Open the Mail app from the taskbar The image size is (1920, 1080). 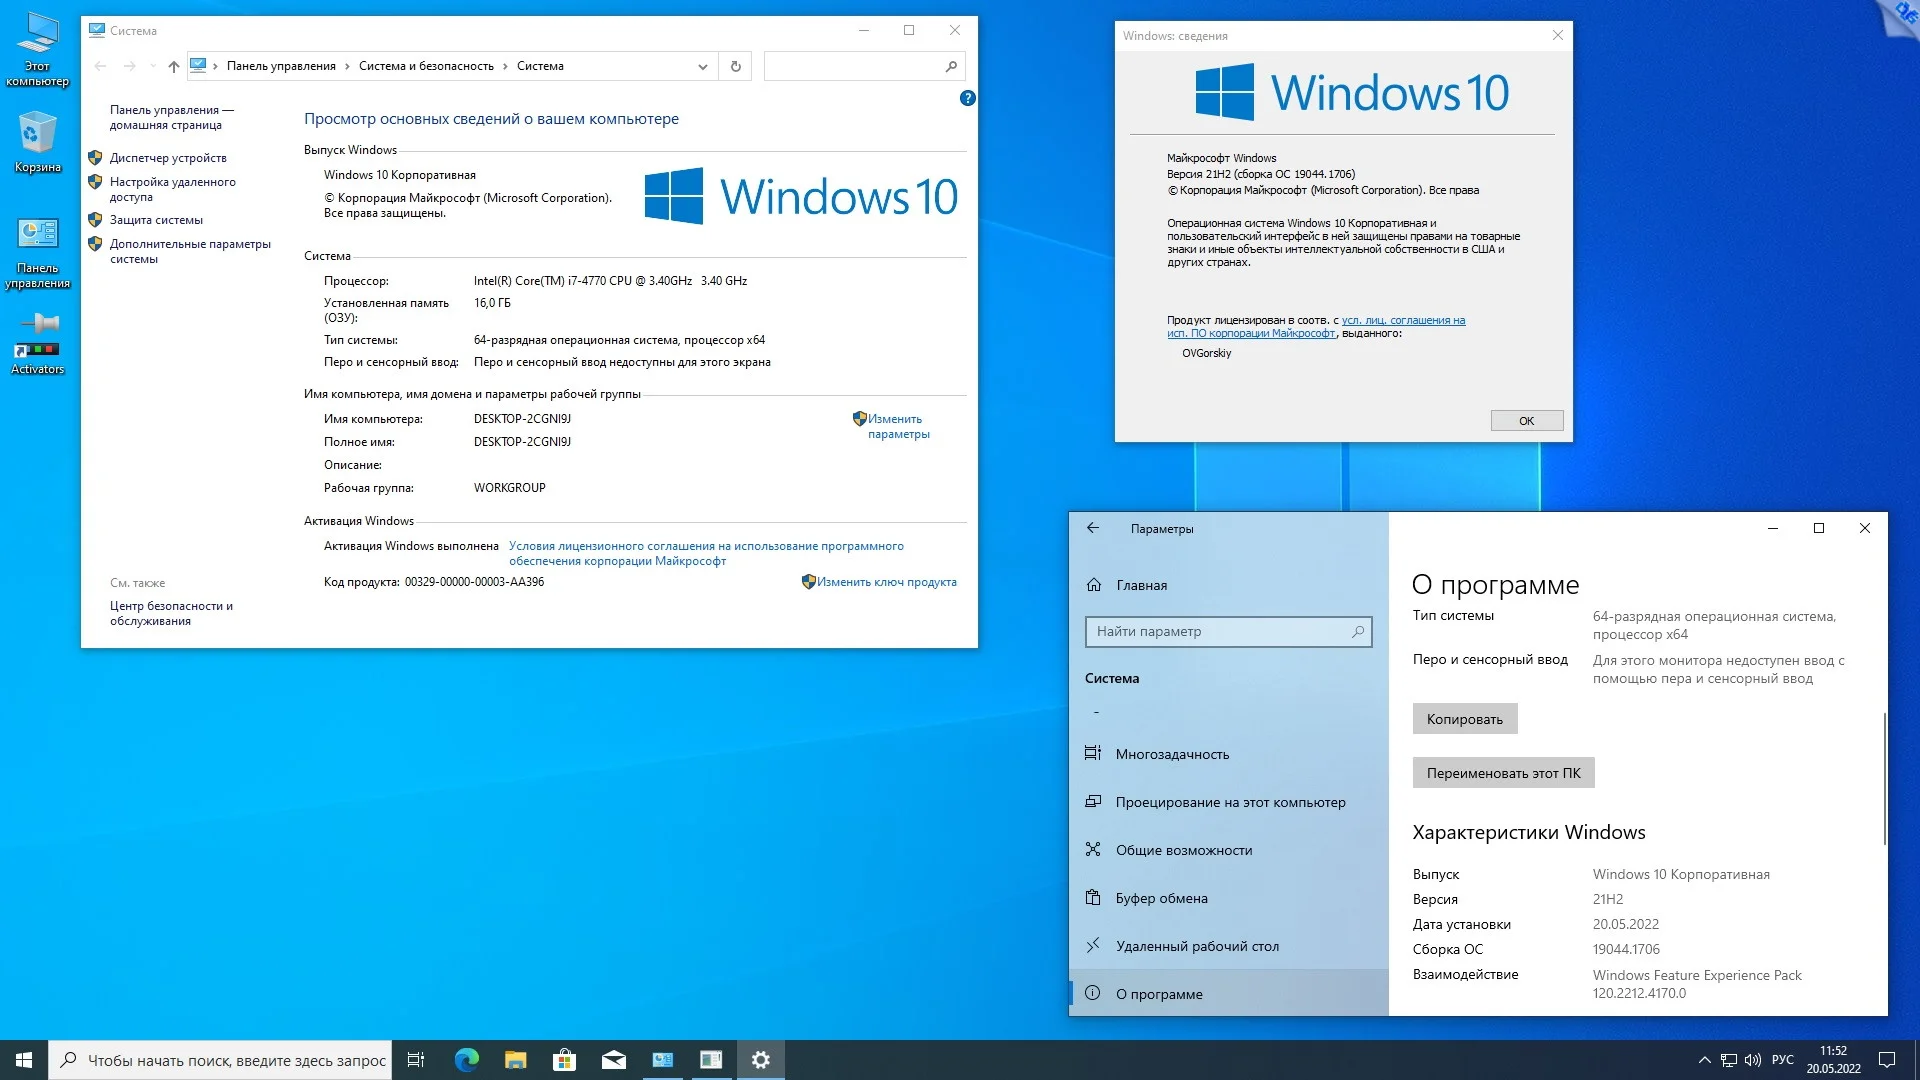614,1060
